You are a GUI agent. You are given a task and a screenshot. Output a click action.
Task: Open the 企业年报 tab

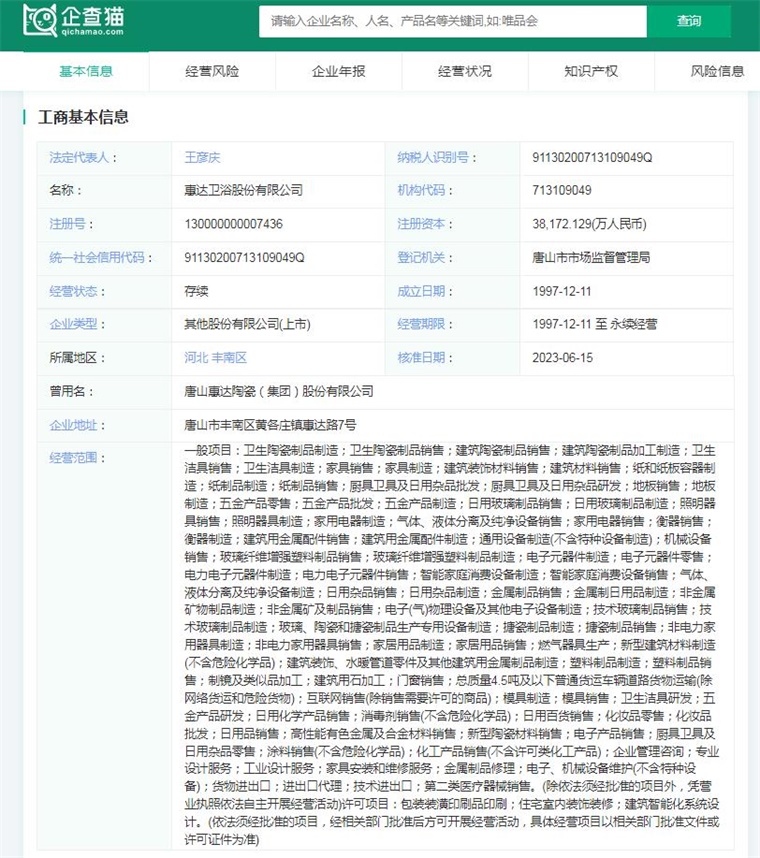[339, 71]
